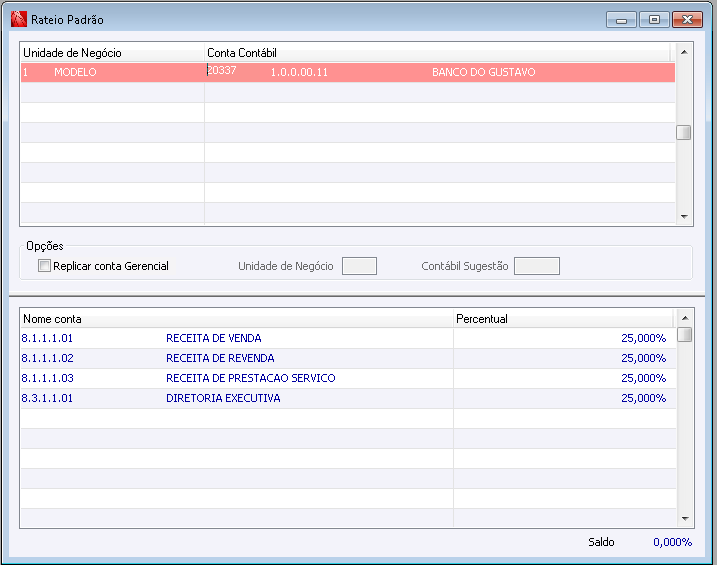This screenshot has width=717, height=565.
Task: Minimize the Rateio Padrão window
Action: [621, 20]
